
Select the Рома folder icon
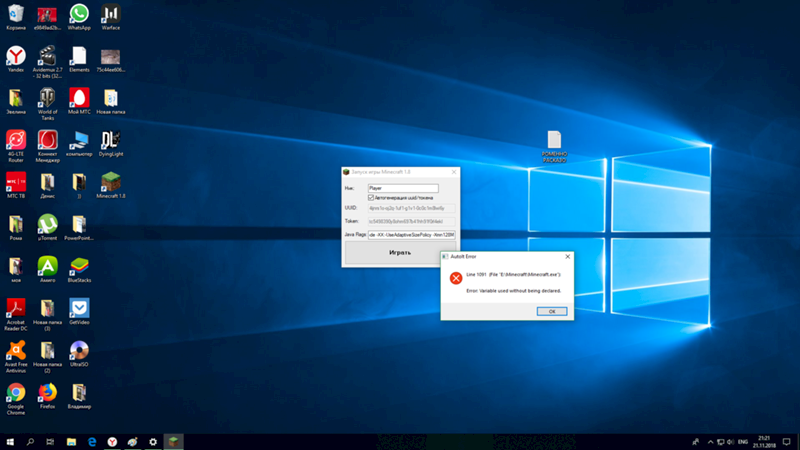point(16,228)
